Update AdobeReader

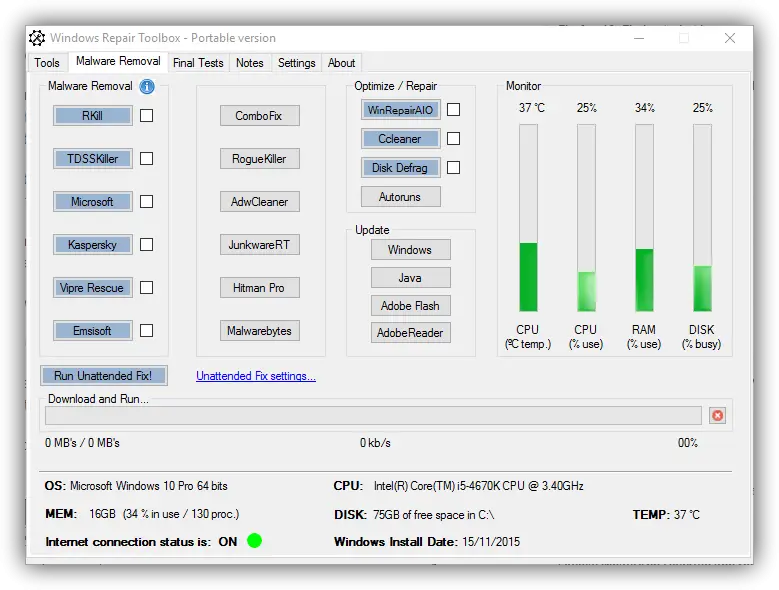pos(411,333)
